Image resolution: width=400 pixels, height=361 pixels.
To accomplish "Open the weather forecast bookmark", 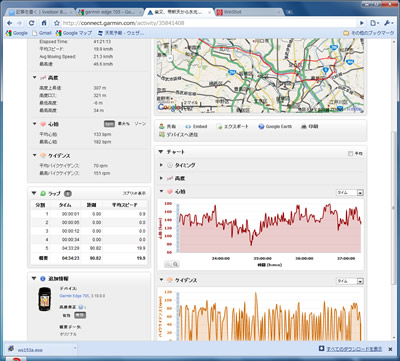I will coord(121,33).
